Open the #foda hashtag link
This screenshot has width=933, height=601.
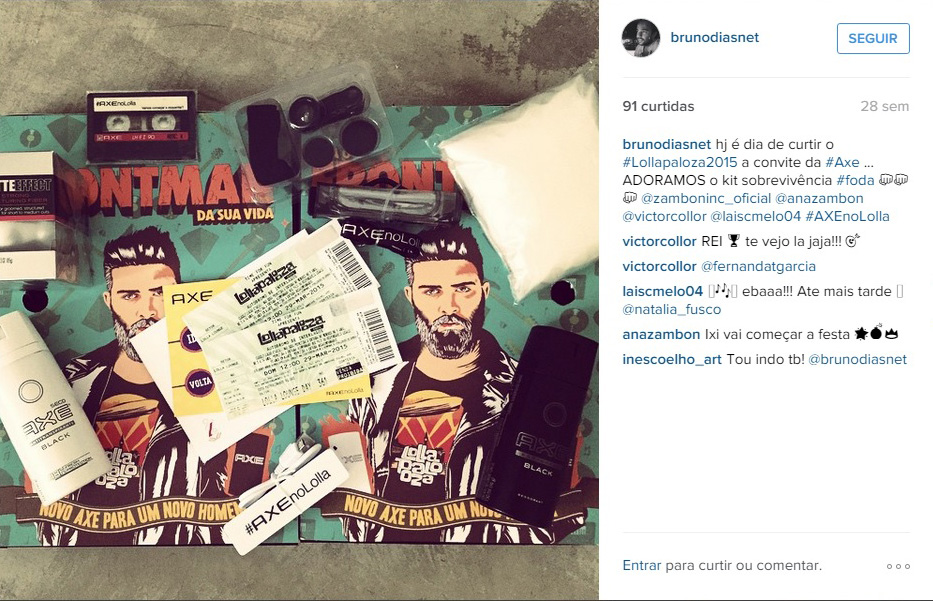tap(855, 180)
